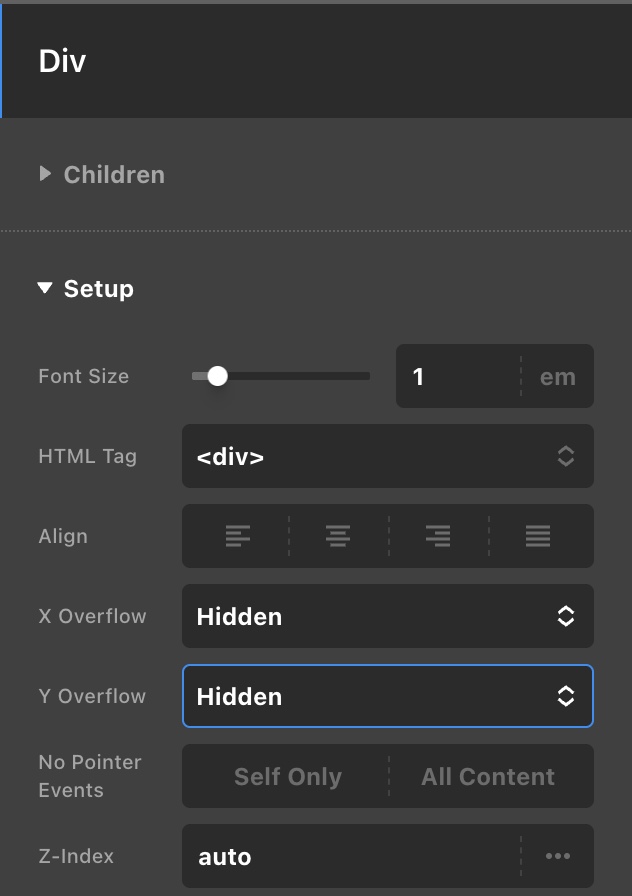The image size is (632, 896).
Task: Click the Children disclosure triangle
Action: 45,174
